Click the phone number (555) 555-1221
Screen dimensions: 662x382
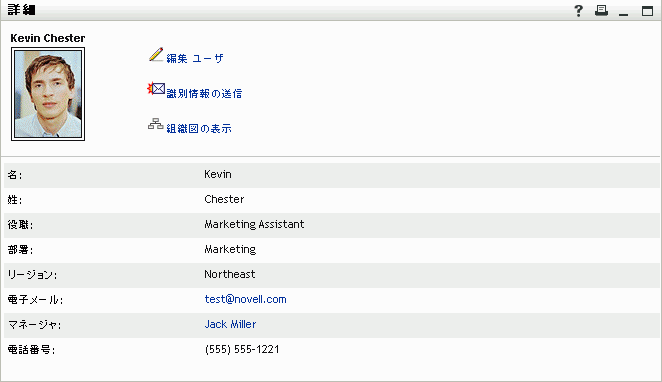242,349
